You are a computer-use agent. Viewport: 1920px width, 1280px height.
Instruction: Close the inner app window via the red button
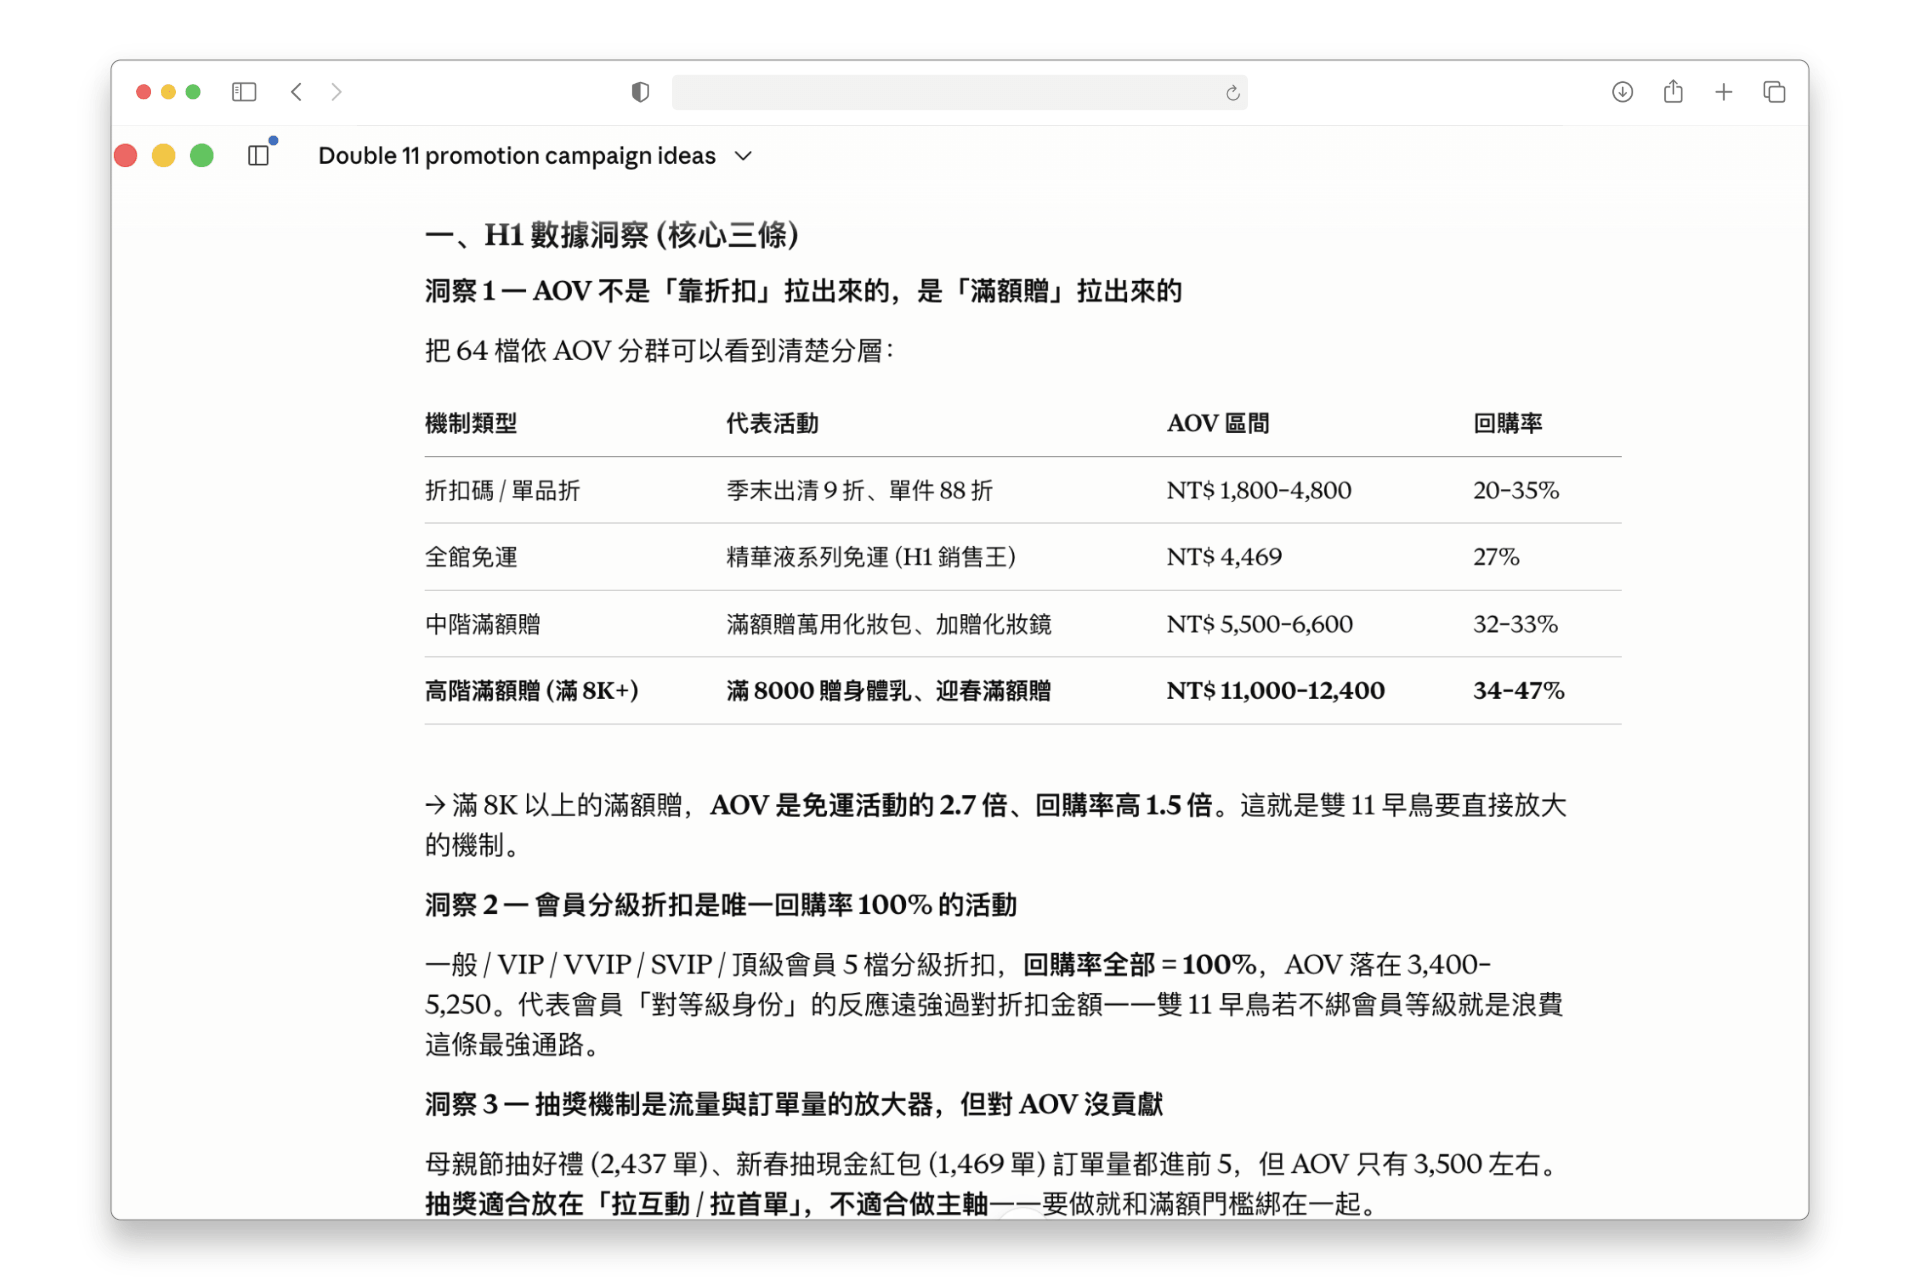coord(126,156)
